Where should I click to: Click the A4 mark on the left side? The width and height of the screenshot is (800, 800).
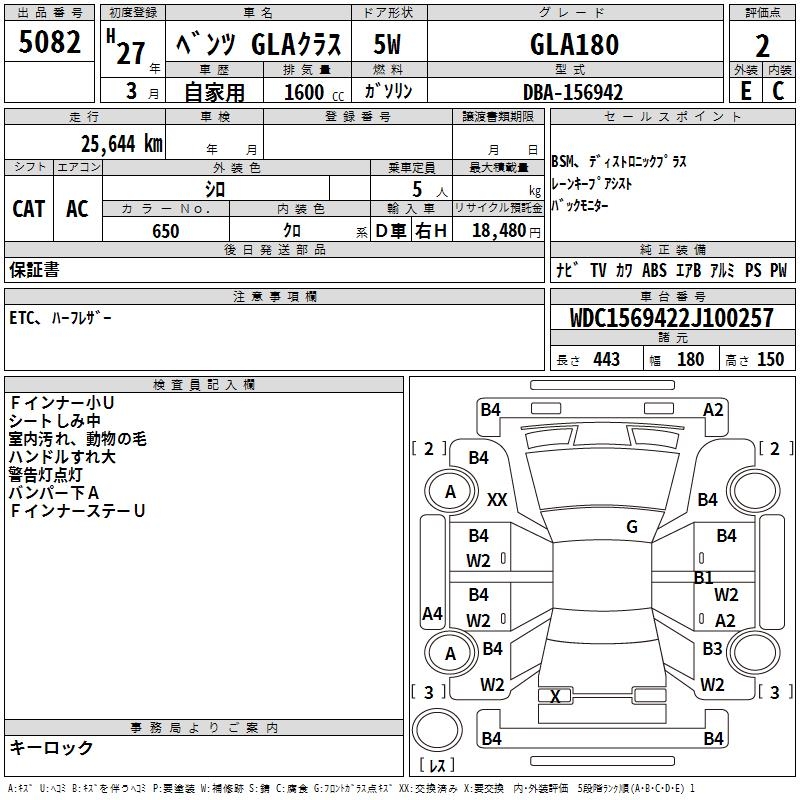pos(432,614)
